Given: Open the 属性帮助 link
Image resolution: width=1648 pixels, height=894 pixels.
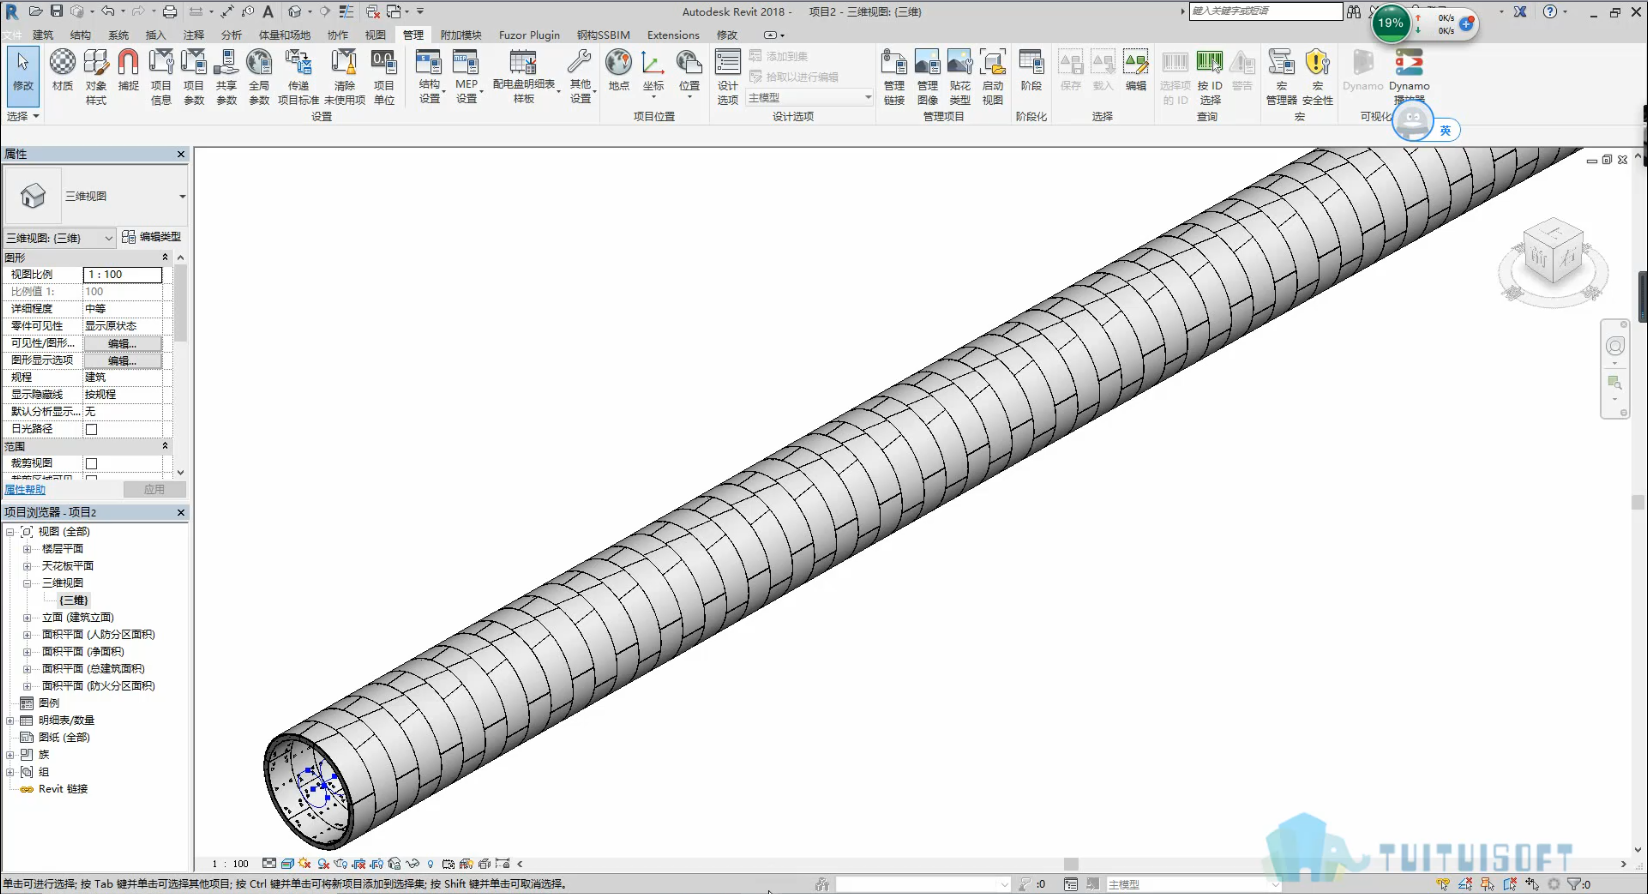Looking at the screenshot, I should pos(25,489).
